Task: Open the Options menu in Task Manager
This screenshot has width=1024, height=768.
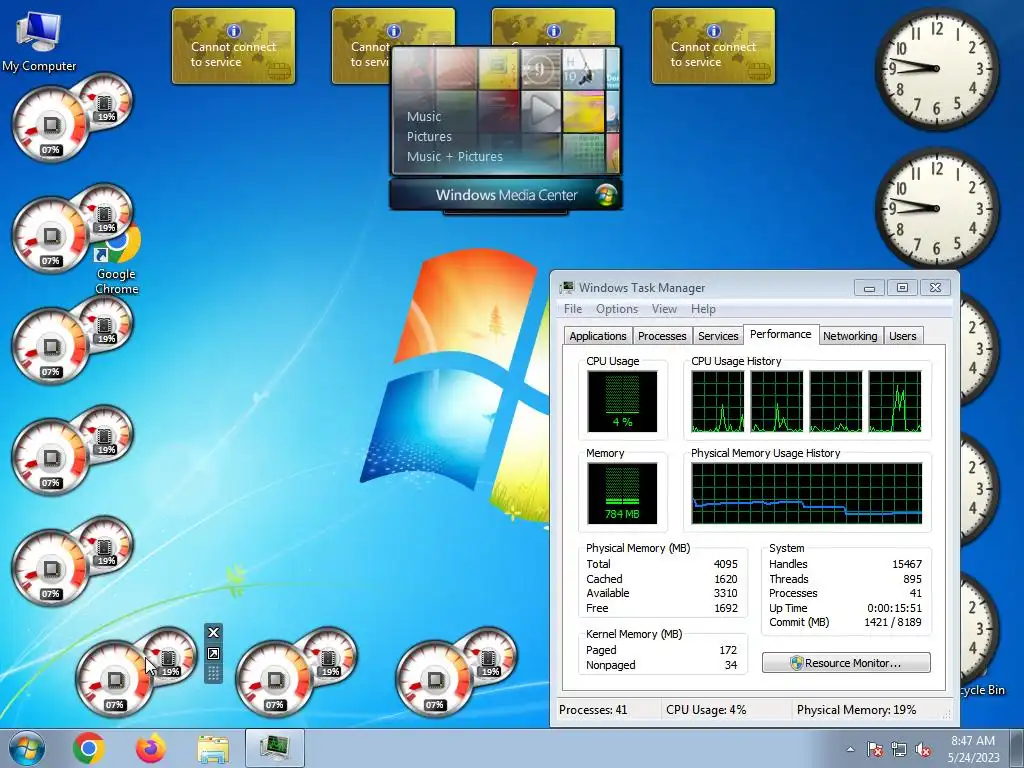Action: (616, 309)
